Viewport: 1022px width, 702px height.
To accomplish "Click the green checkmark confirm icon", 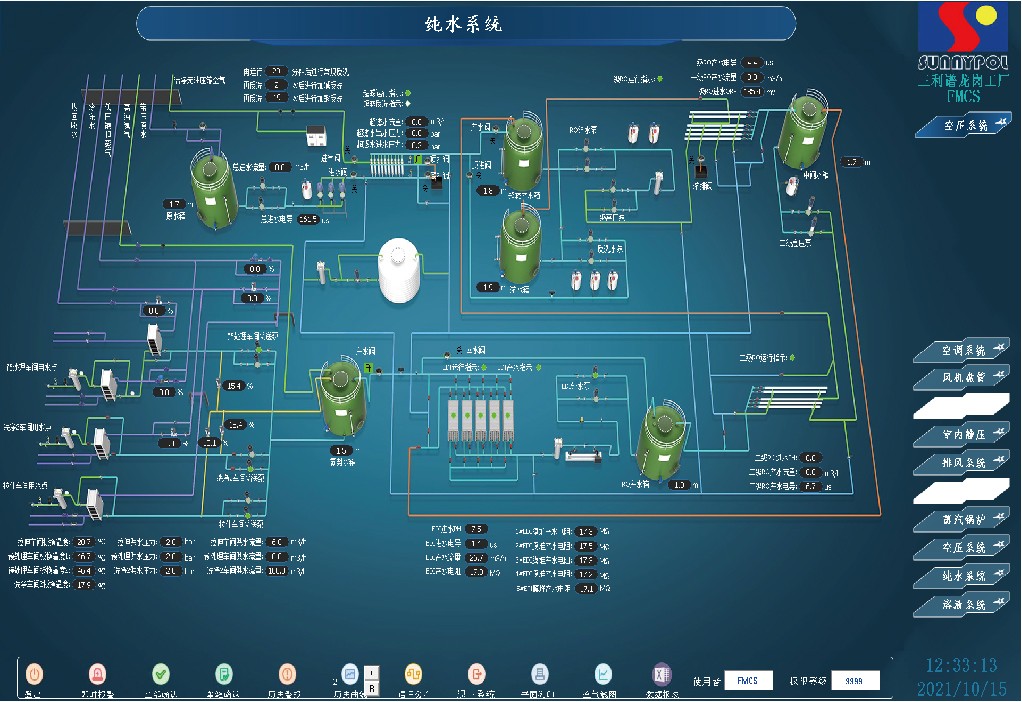I will tap(160, 674).
